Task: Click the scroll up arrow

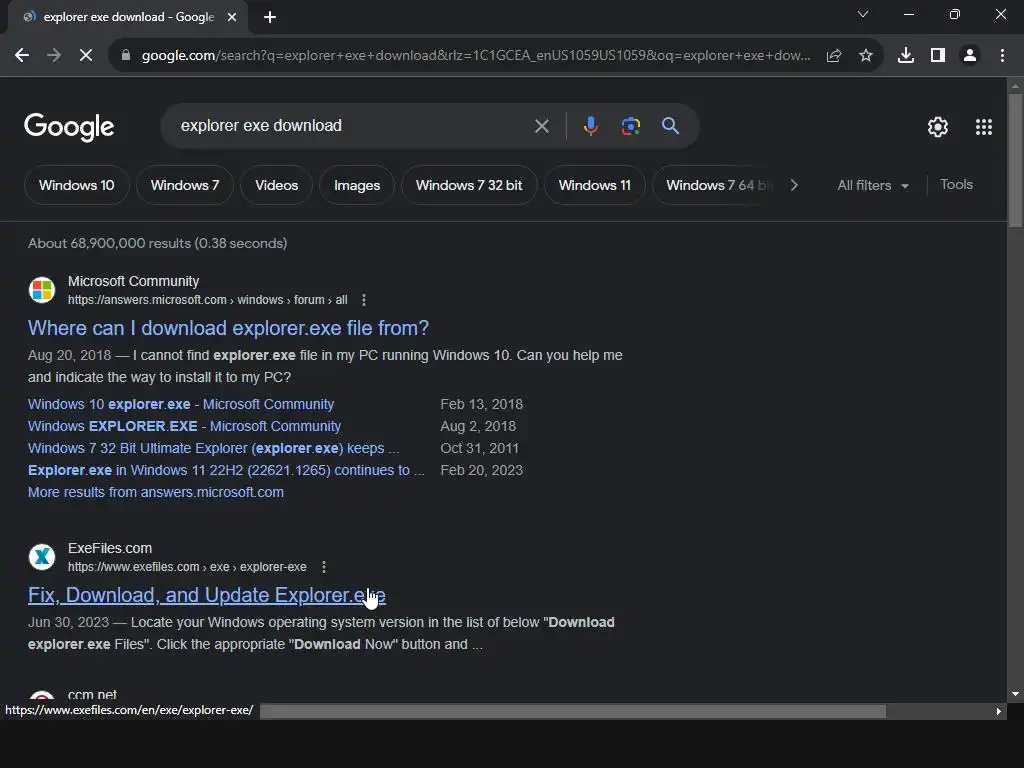Action: [1015, 86]
